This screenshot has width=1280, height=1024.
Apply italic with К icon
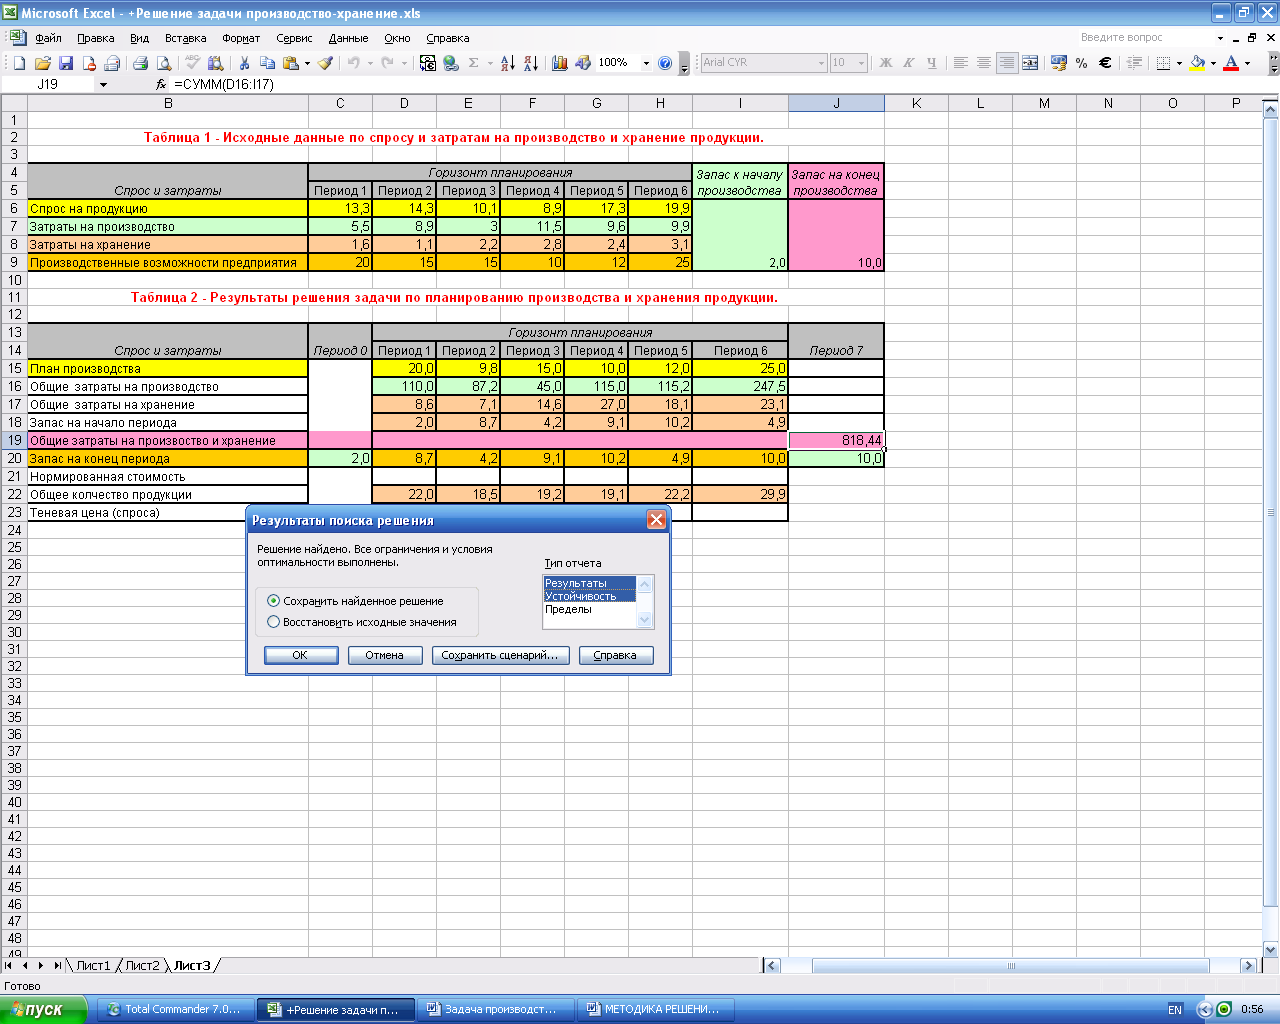point(909,63)
